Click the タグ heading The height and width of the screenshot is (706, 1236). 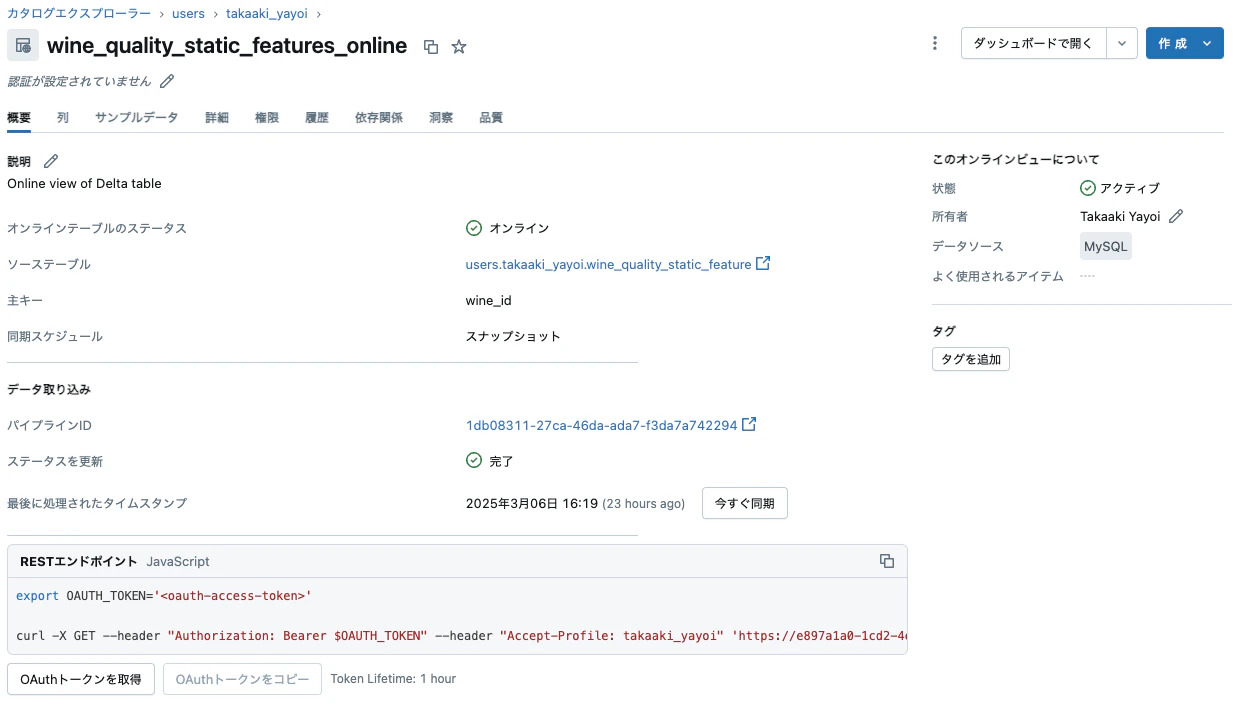[944, 331]
